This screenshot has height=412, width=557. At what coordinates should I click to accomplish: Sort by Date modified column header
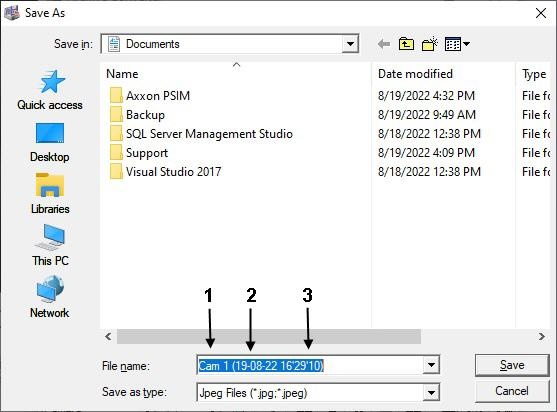[415, 74]
